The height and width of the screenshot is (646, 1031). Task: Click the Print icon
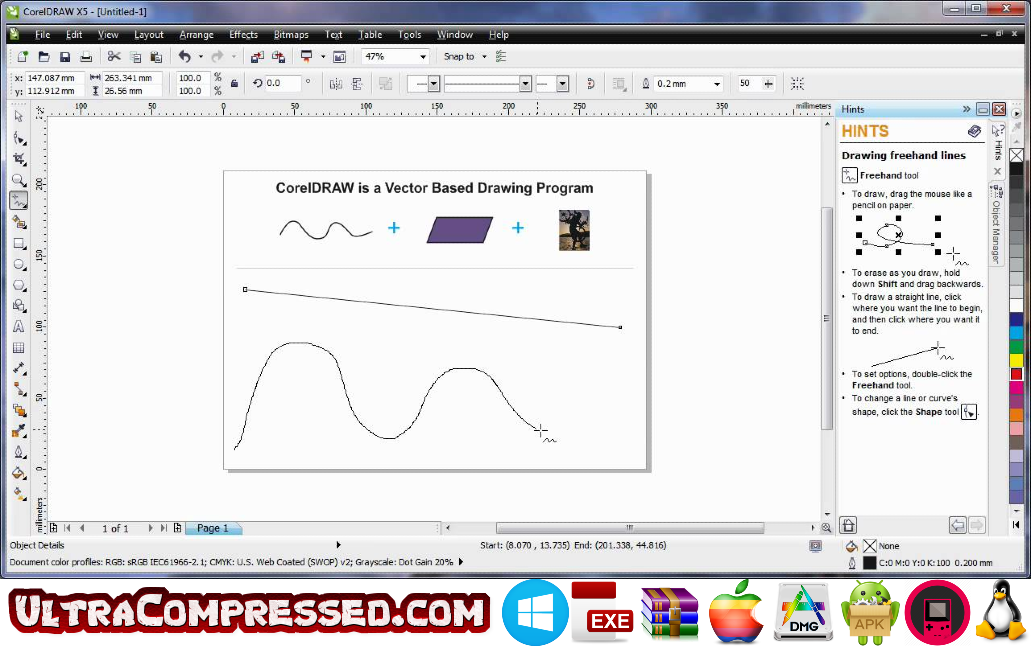tap(85, 57)
